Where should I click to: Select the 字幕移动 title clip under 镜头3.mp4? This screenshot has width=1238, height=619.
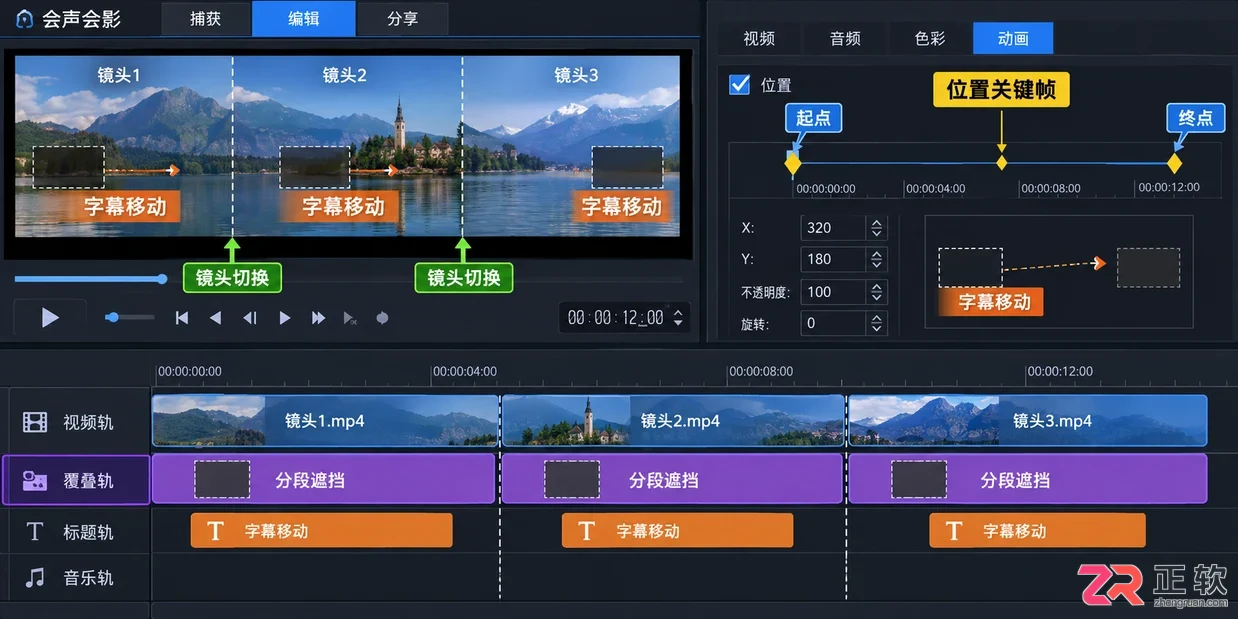[x=1037, y=531]
